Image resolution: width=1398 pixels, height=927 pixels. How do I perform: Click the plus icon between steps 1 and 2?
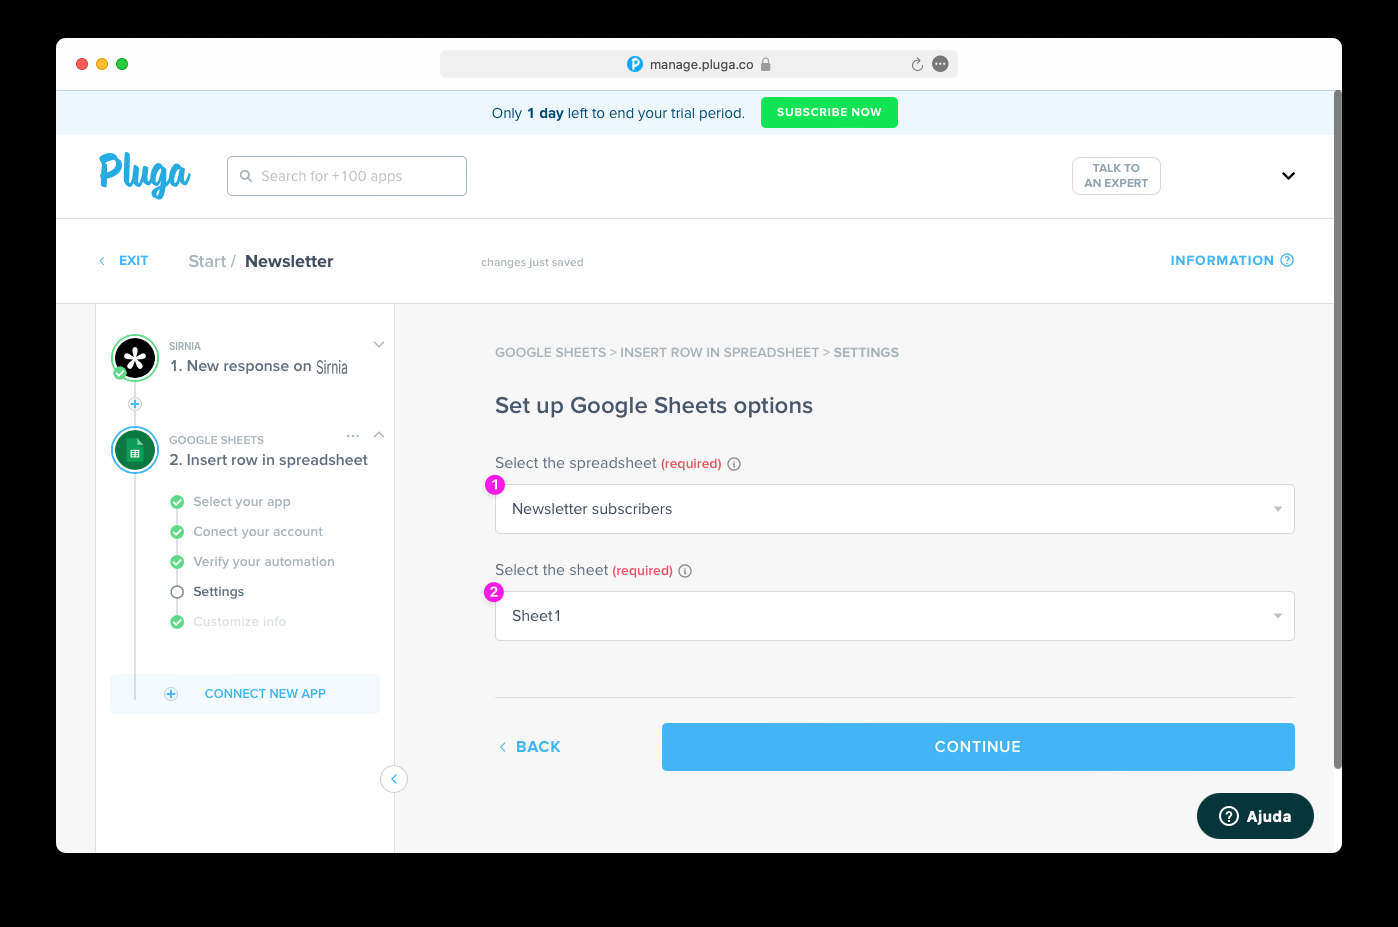pos(135,404)
